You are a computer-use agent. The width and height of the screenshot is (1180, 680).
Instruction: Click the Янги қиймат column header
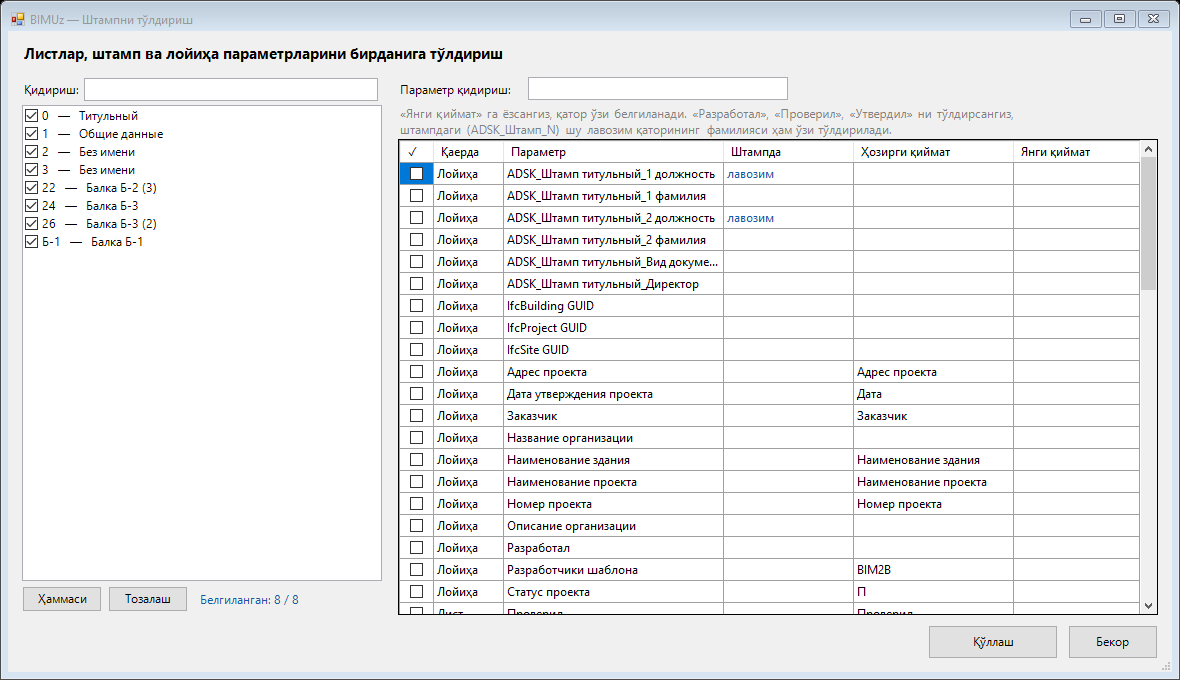[1076, 152]
